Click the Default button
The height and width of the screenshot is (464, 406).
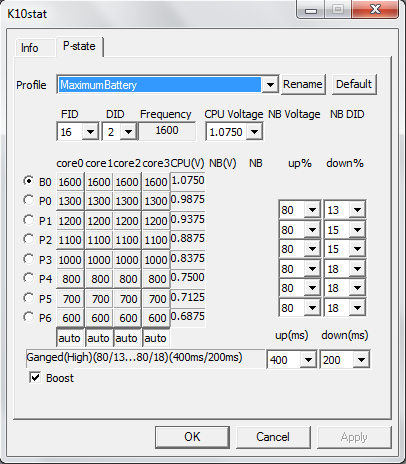click(x=354, y=84)
